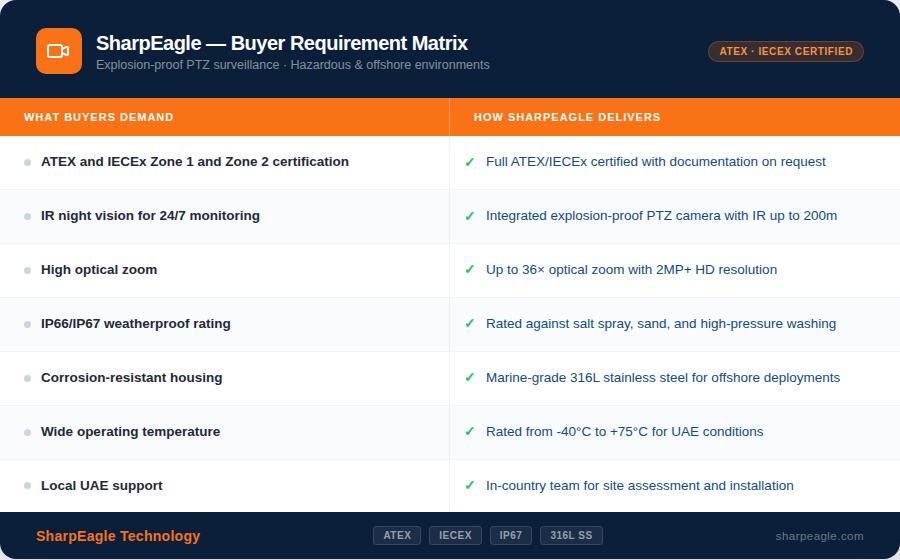This screenshot has width=900, height=560.
Task: Click checkmark beside Marine-grade 316L steel
Action: pos(470,377)
